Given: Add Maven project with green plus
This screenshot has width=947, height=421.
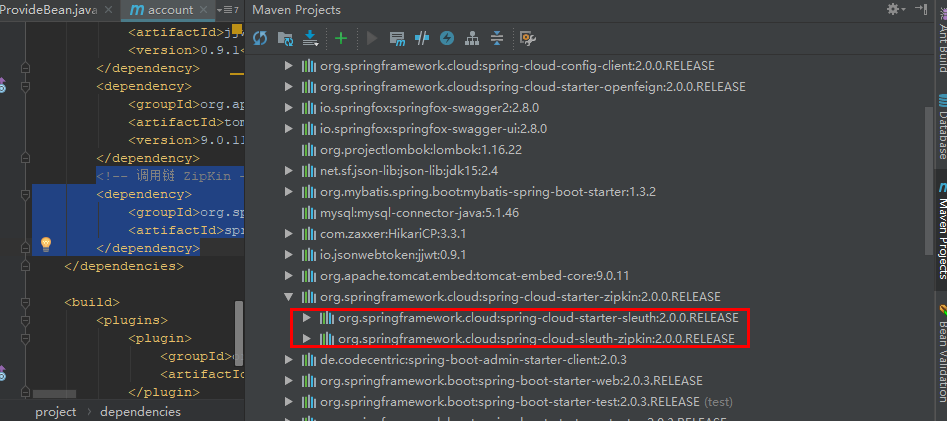Looking at the screenshot, I should coord(341,39).
